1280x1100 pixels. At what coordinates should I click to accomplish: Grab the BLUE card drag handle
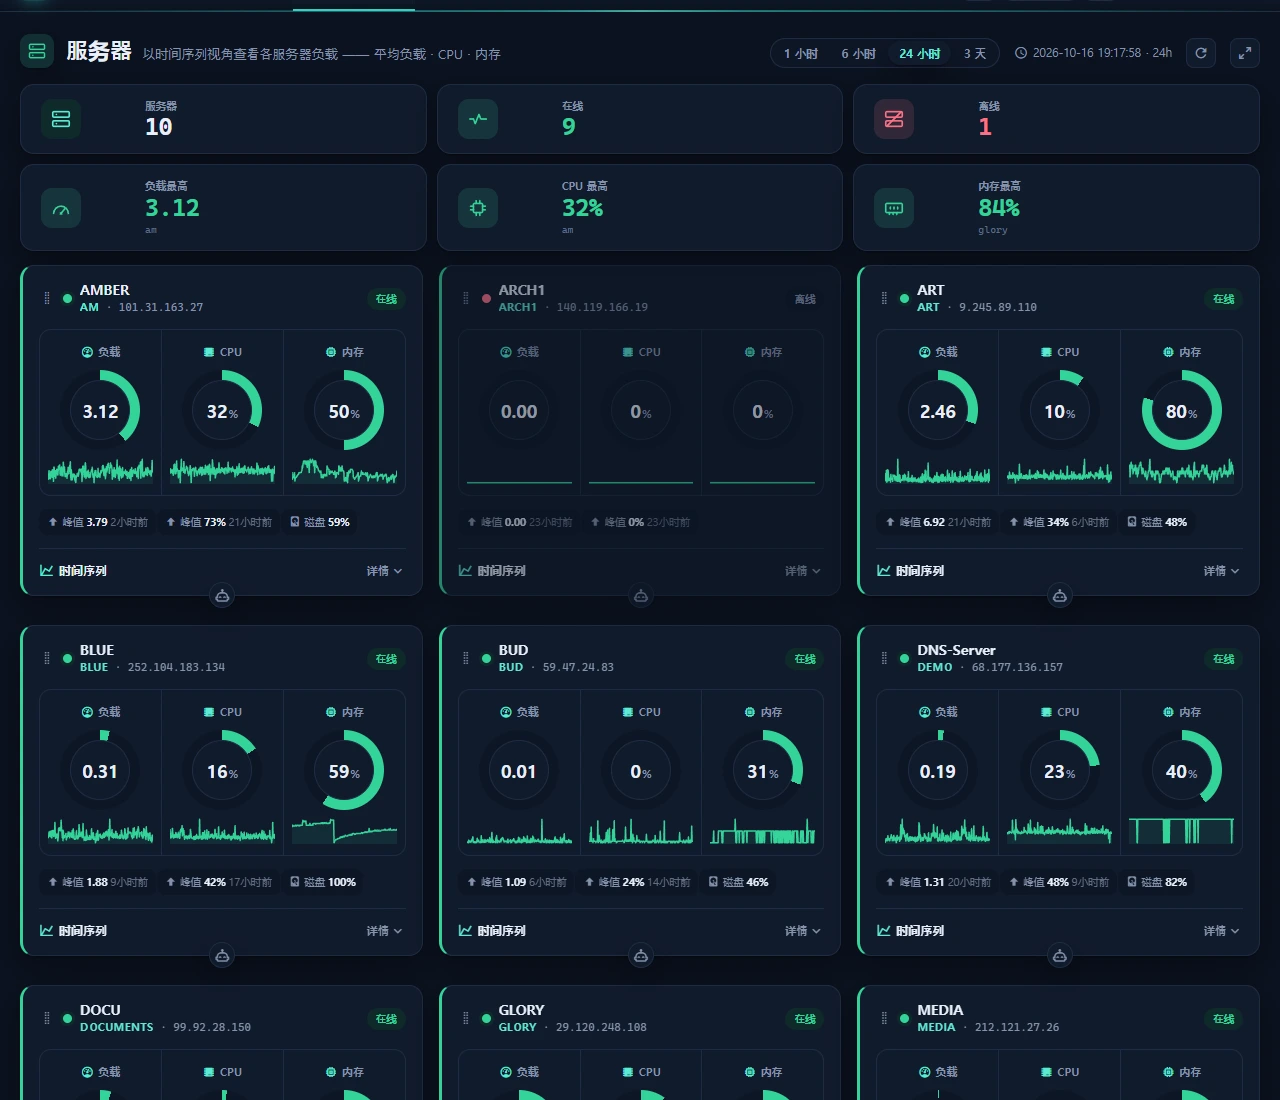47,658
